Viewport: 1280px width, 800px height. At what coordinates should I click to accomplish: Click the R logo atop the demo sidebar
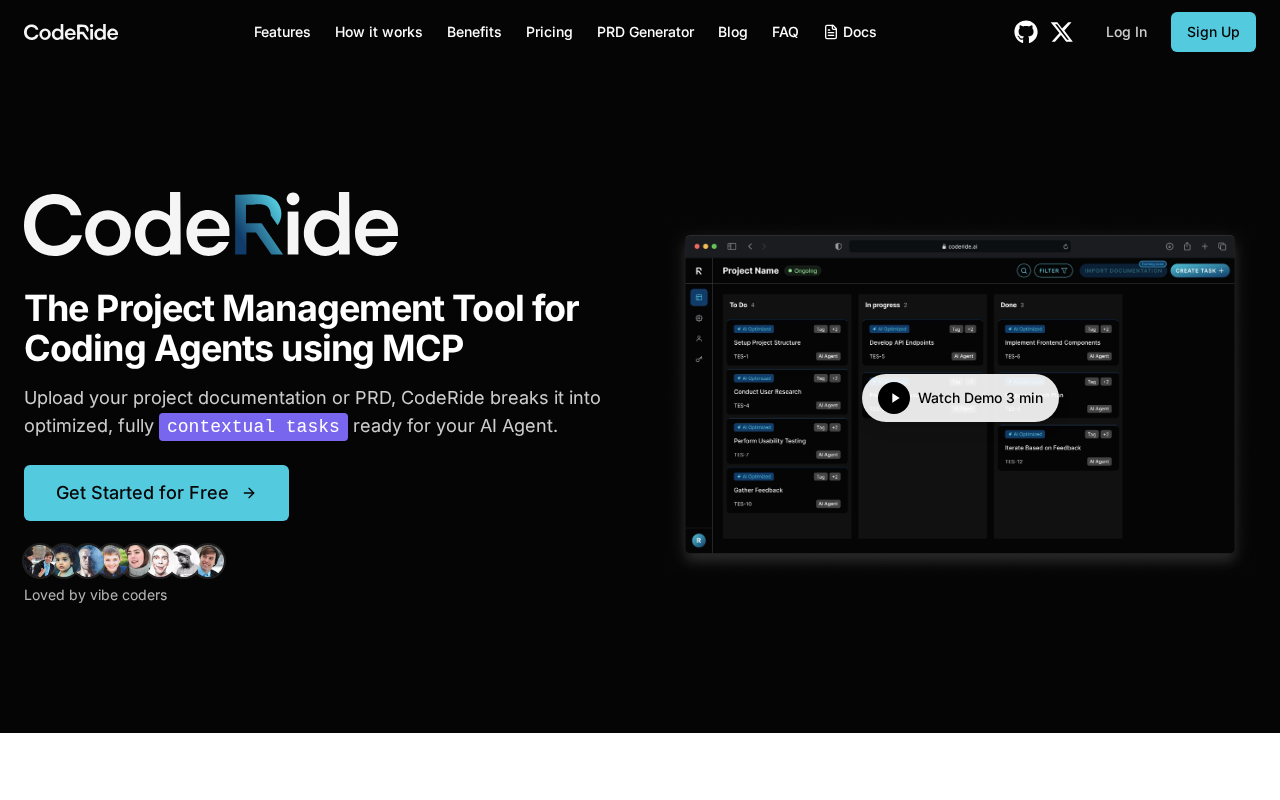(699, 270)
